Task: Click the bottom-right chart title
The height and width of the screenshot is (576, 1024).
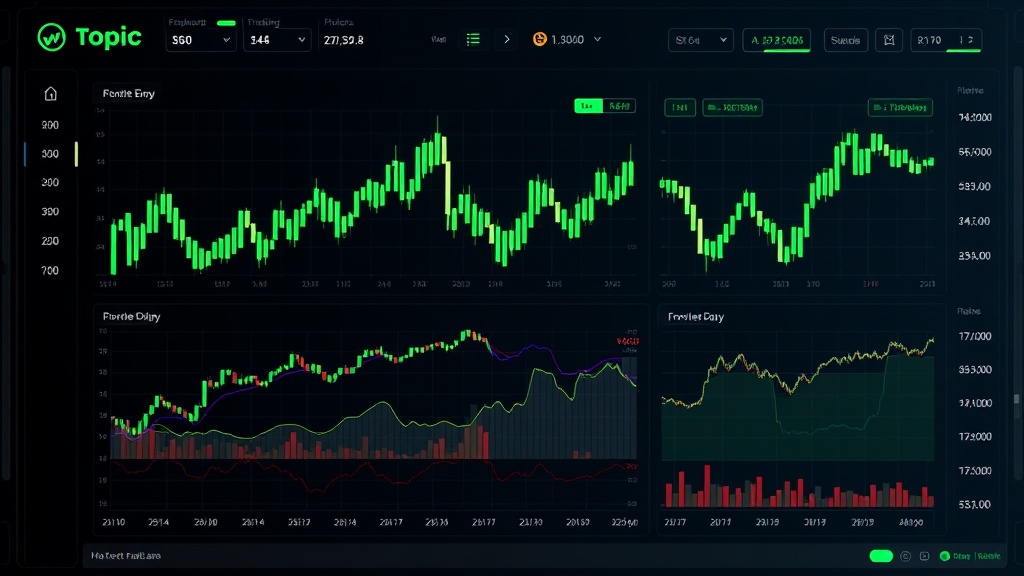Action: (696, 317)
